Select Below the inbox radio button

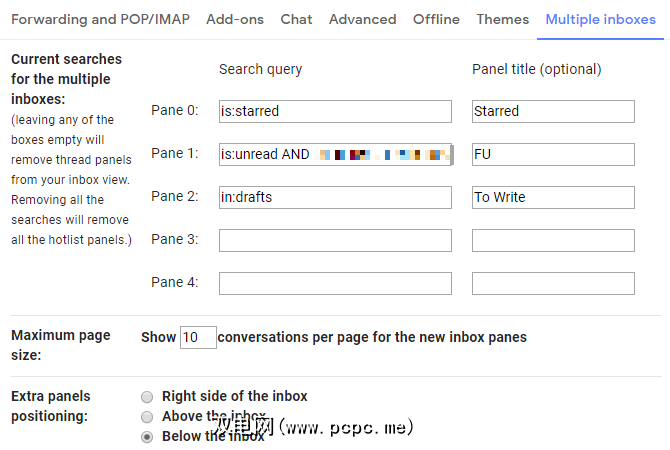tap(148, 436)
